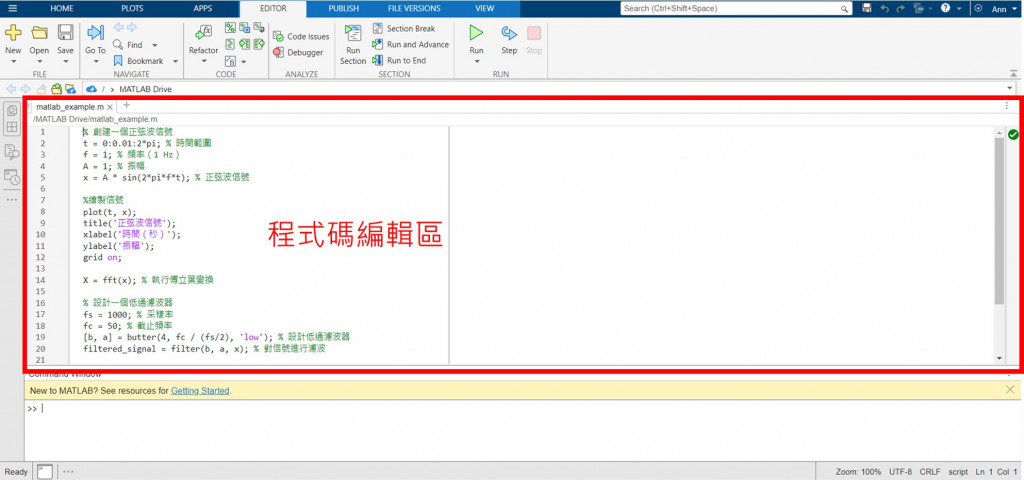
Task: Click the green code status check icon
Action: (x=1013, y=135)
